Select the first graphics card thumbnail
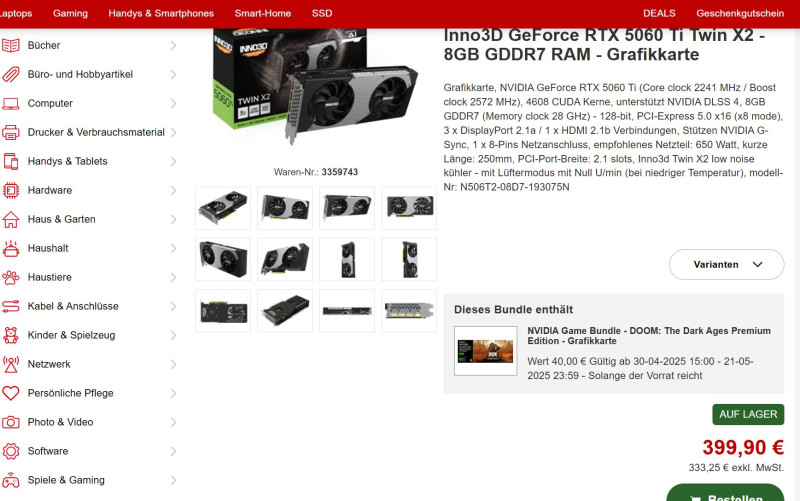Viewport: 800px width, 501px height. [x=223, y=208]
